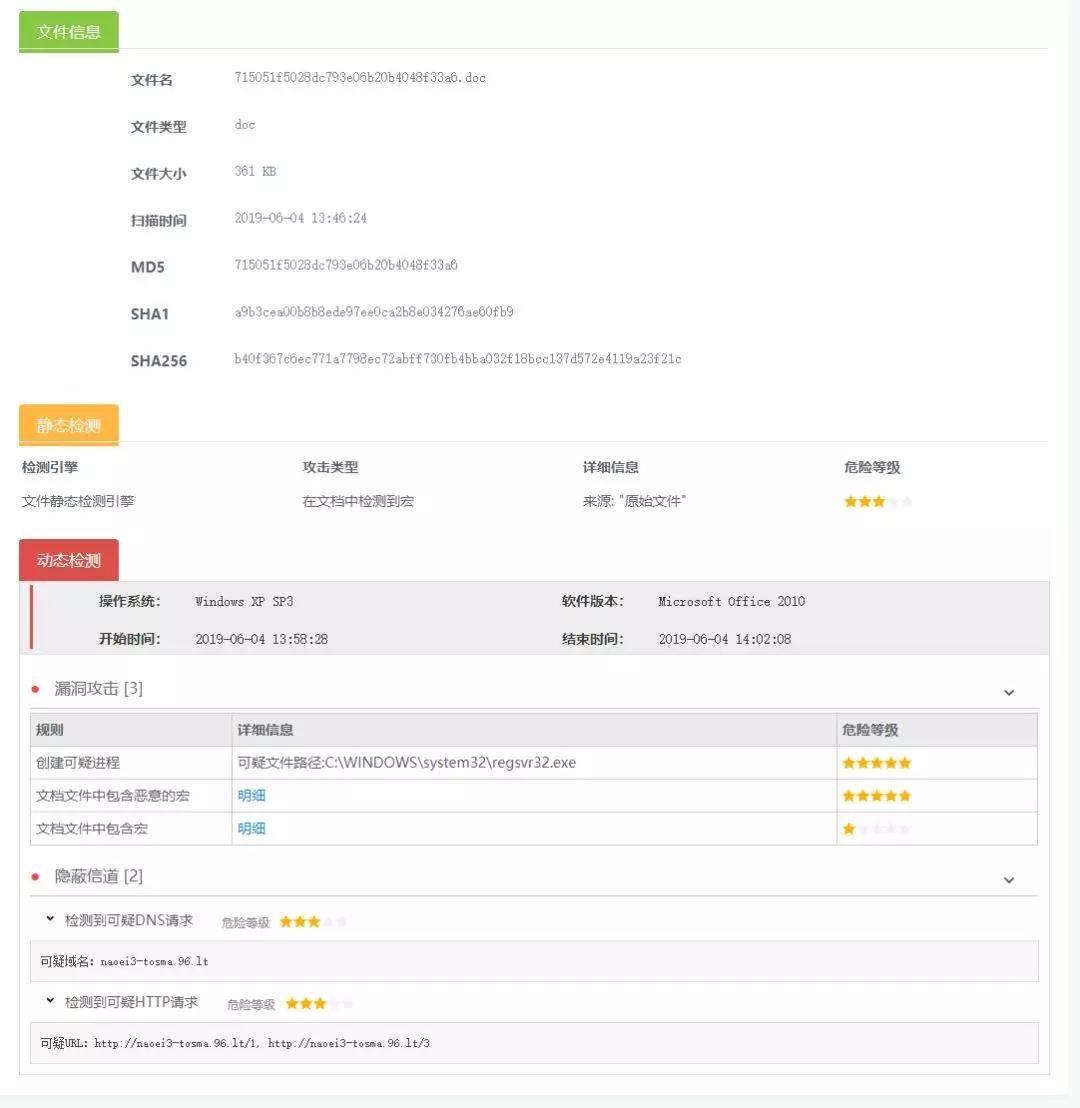Click the 动态检测 red section tab
Screen dimensions: 1080x1108
tap(68, 560)
